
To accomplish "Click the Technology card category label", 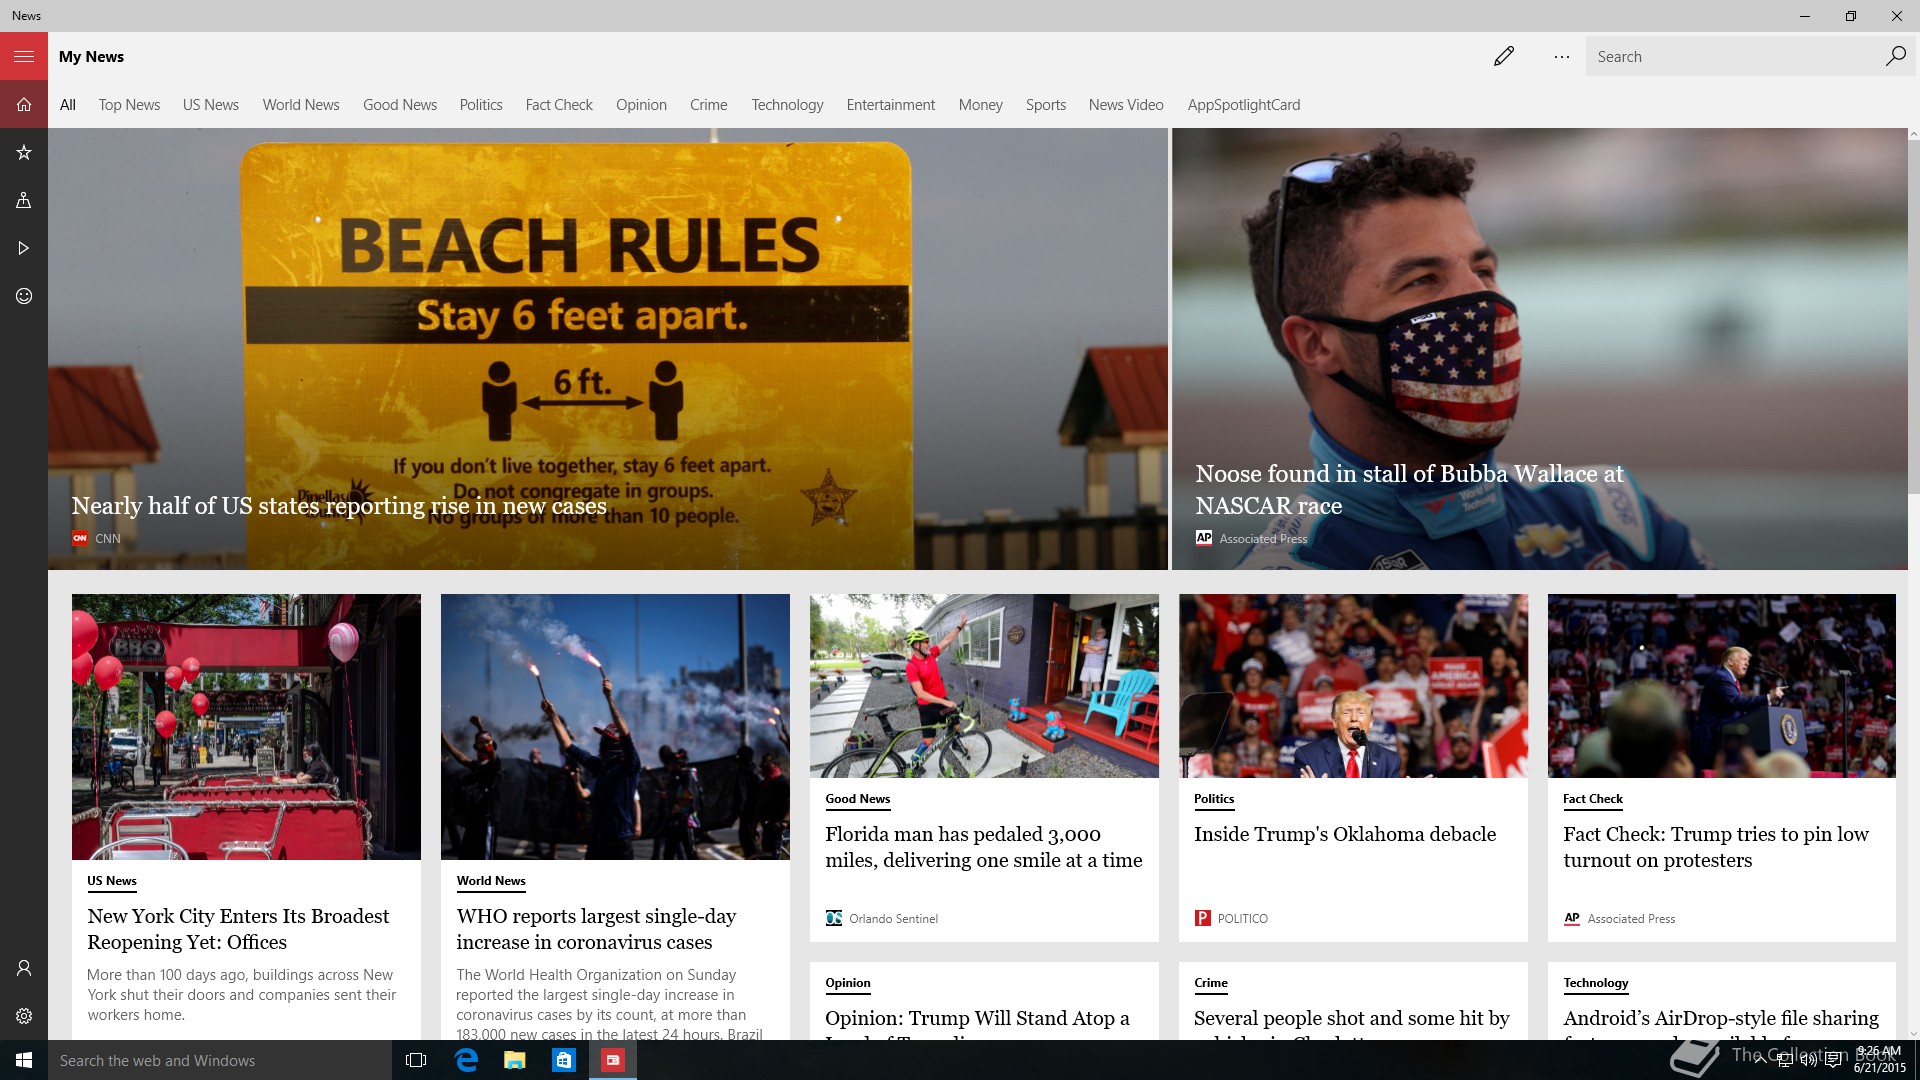I will [x=1595, y=983].
